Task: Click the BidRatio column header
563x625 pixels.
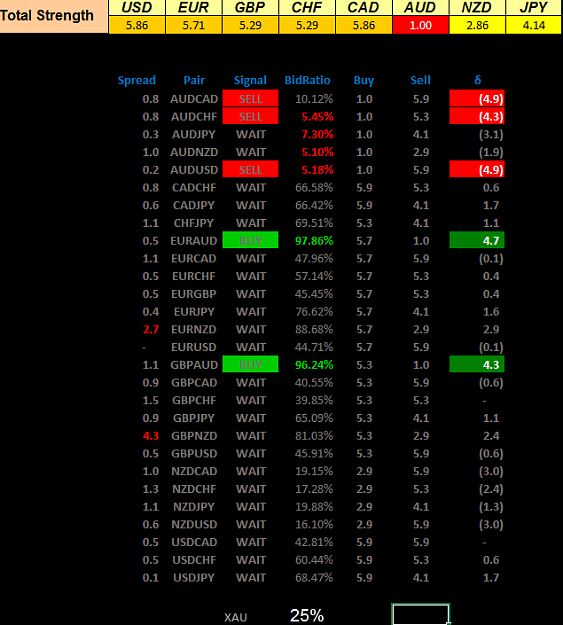Action: tap(307, 81)
